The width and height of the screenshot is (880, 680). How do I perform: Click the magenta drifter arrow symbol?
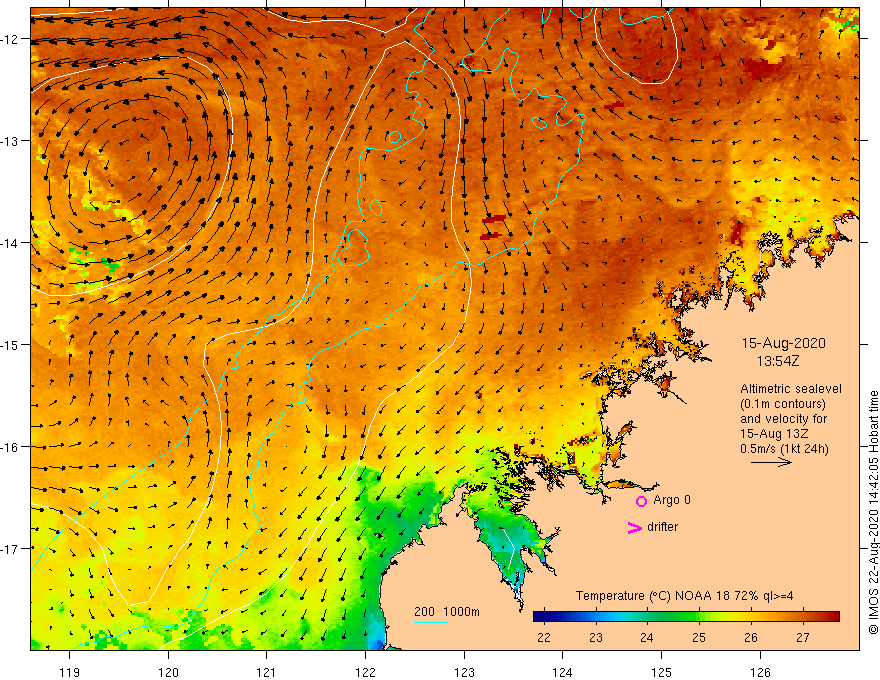(634, 527)
